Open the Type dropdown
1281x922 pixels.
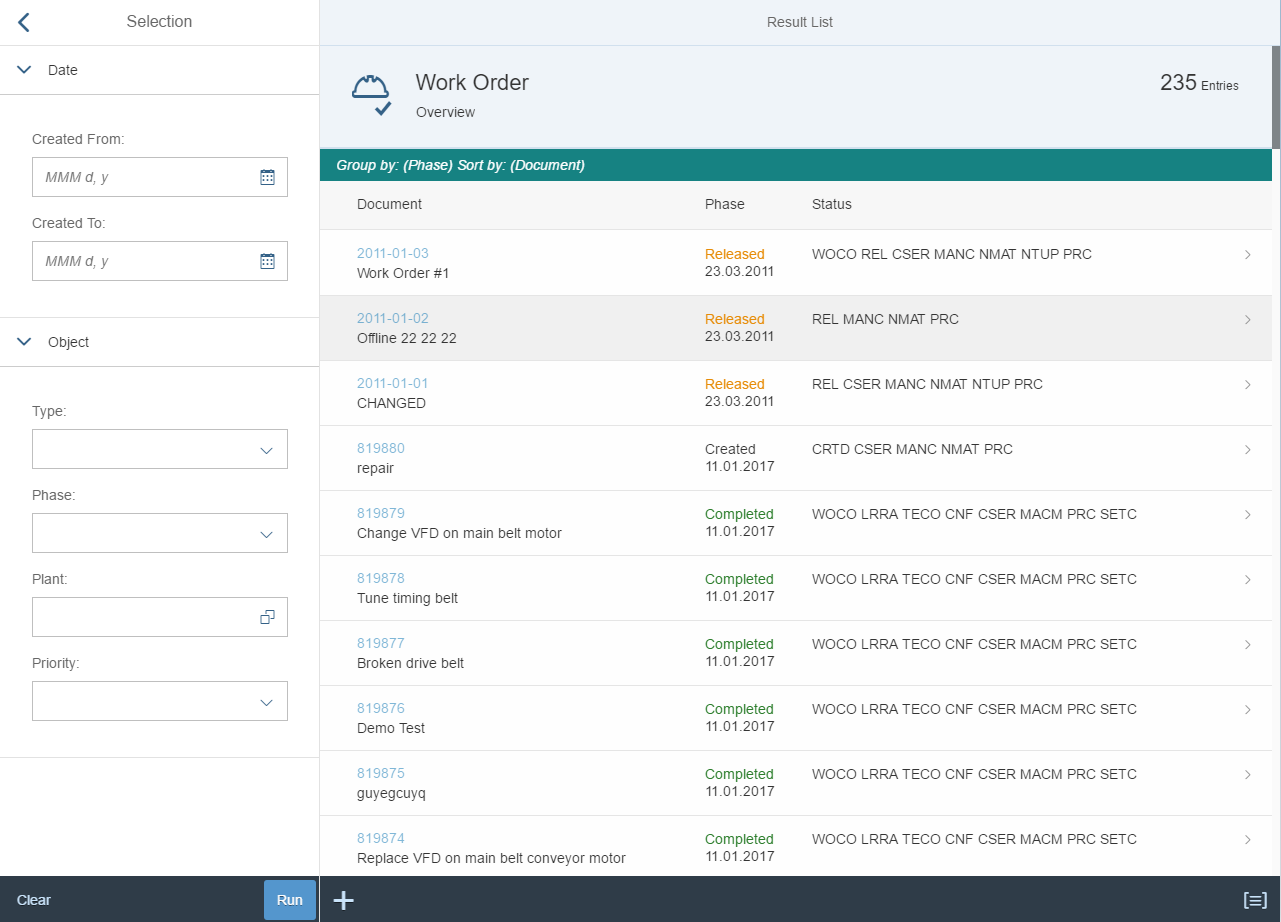[266, 449]
